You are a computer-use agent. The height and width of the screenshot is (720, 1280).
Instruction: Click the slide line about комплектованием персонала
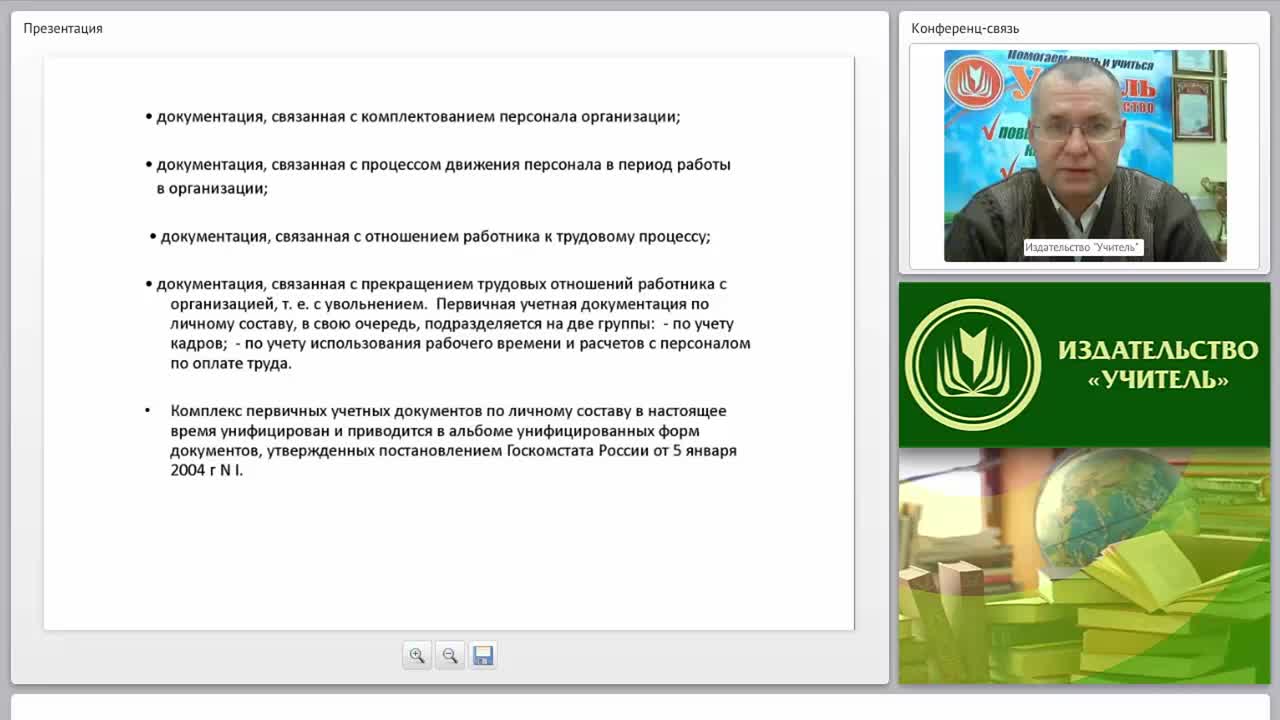[413, 117]
